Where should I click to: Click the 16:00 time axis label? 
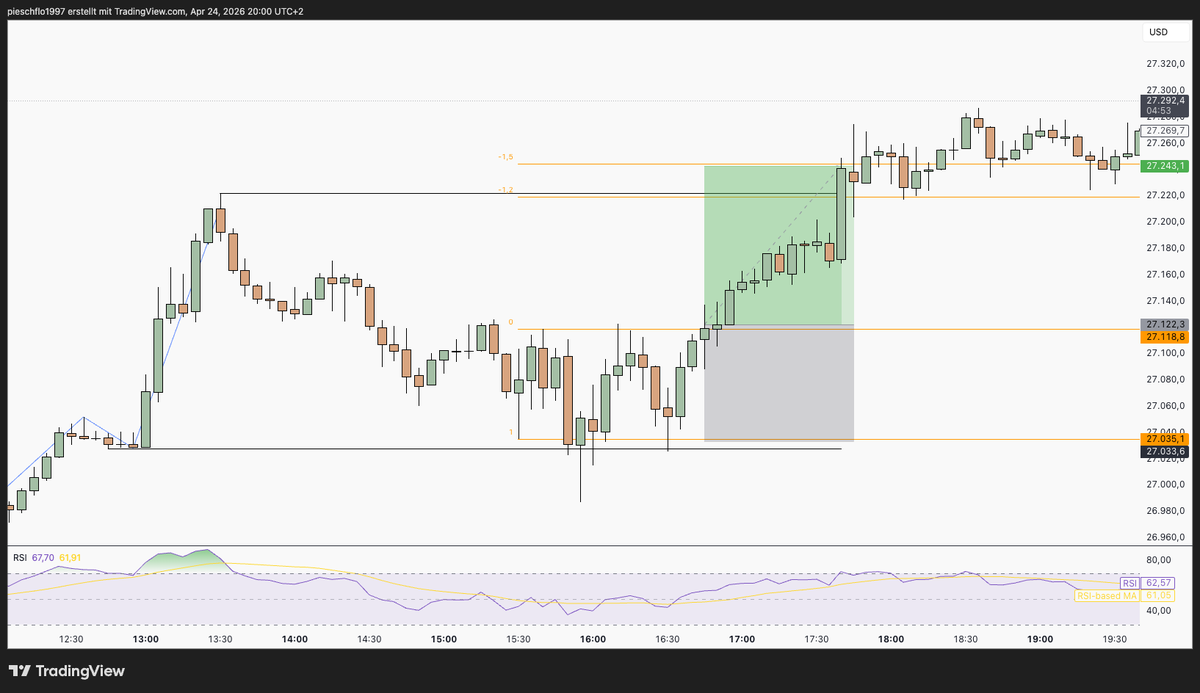point(593,639)
